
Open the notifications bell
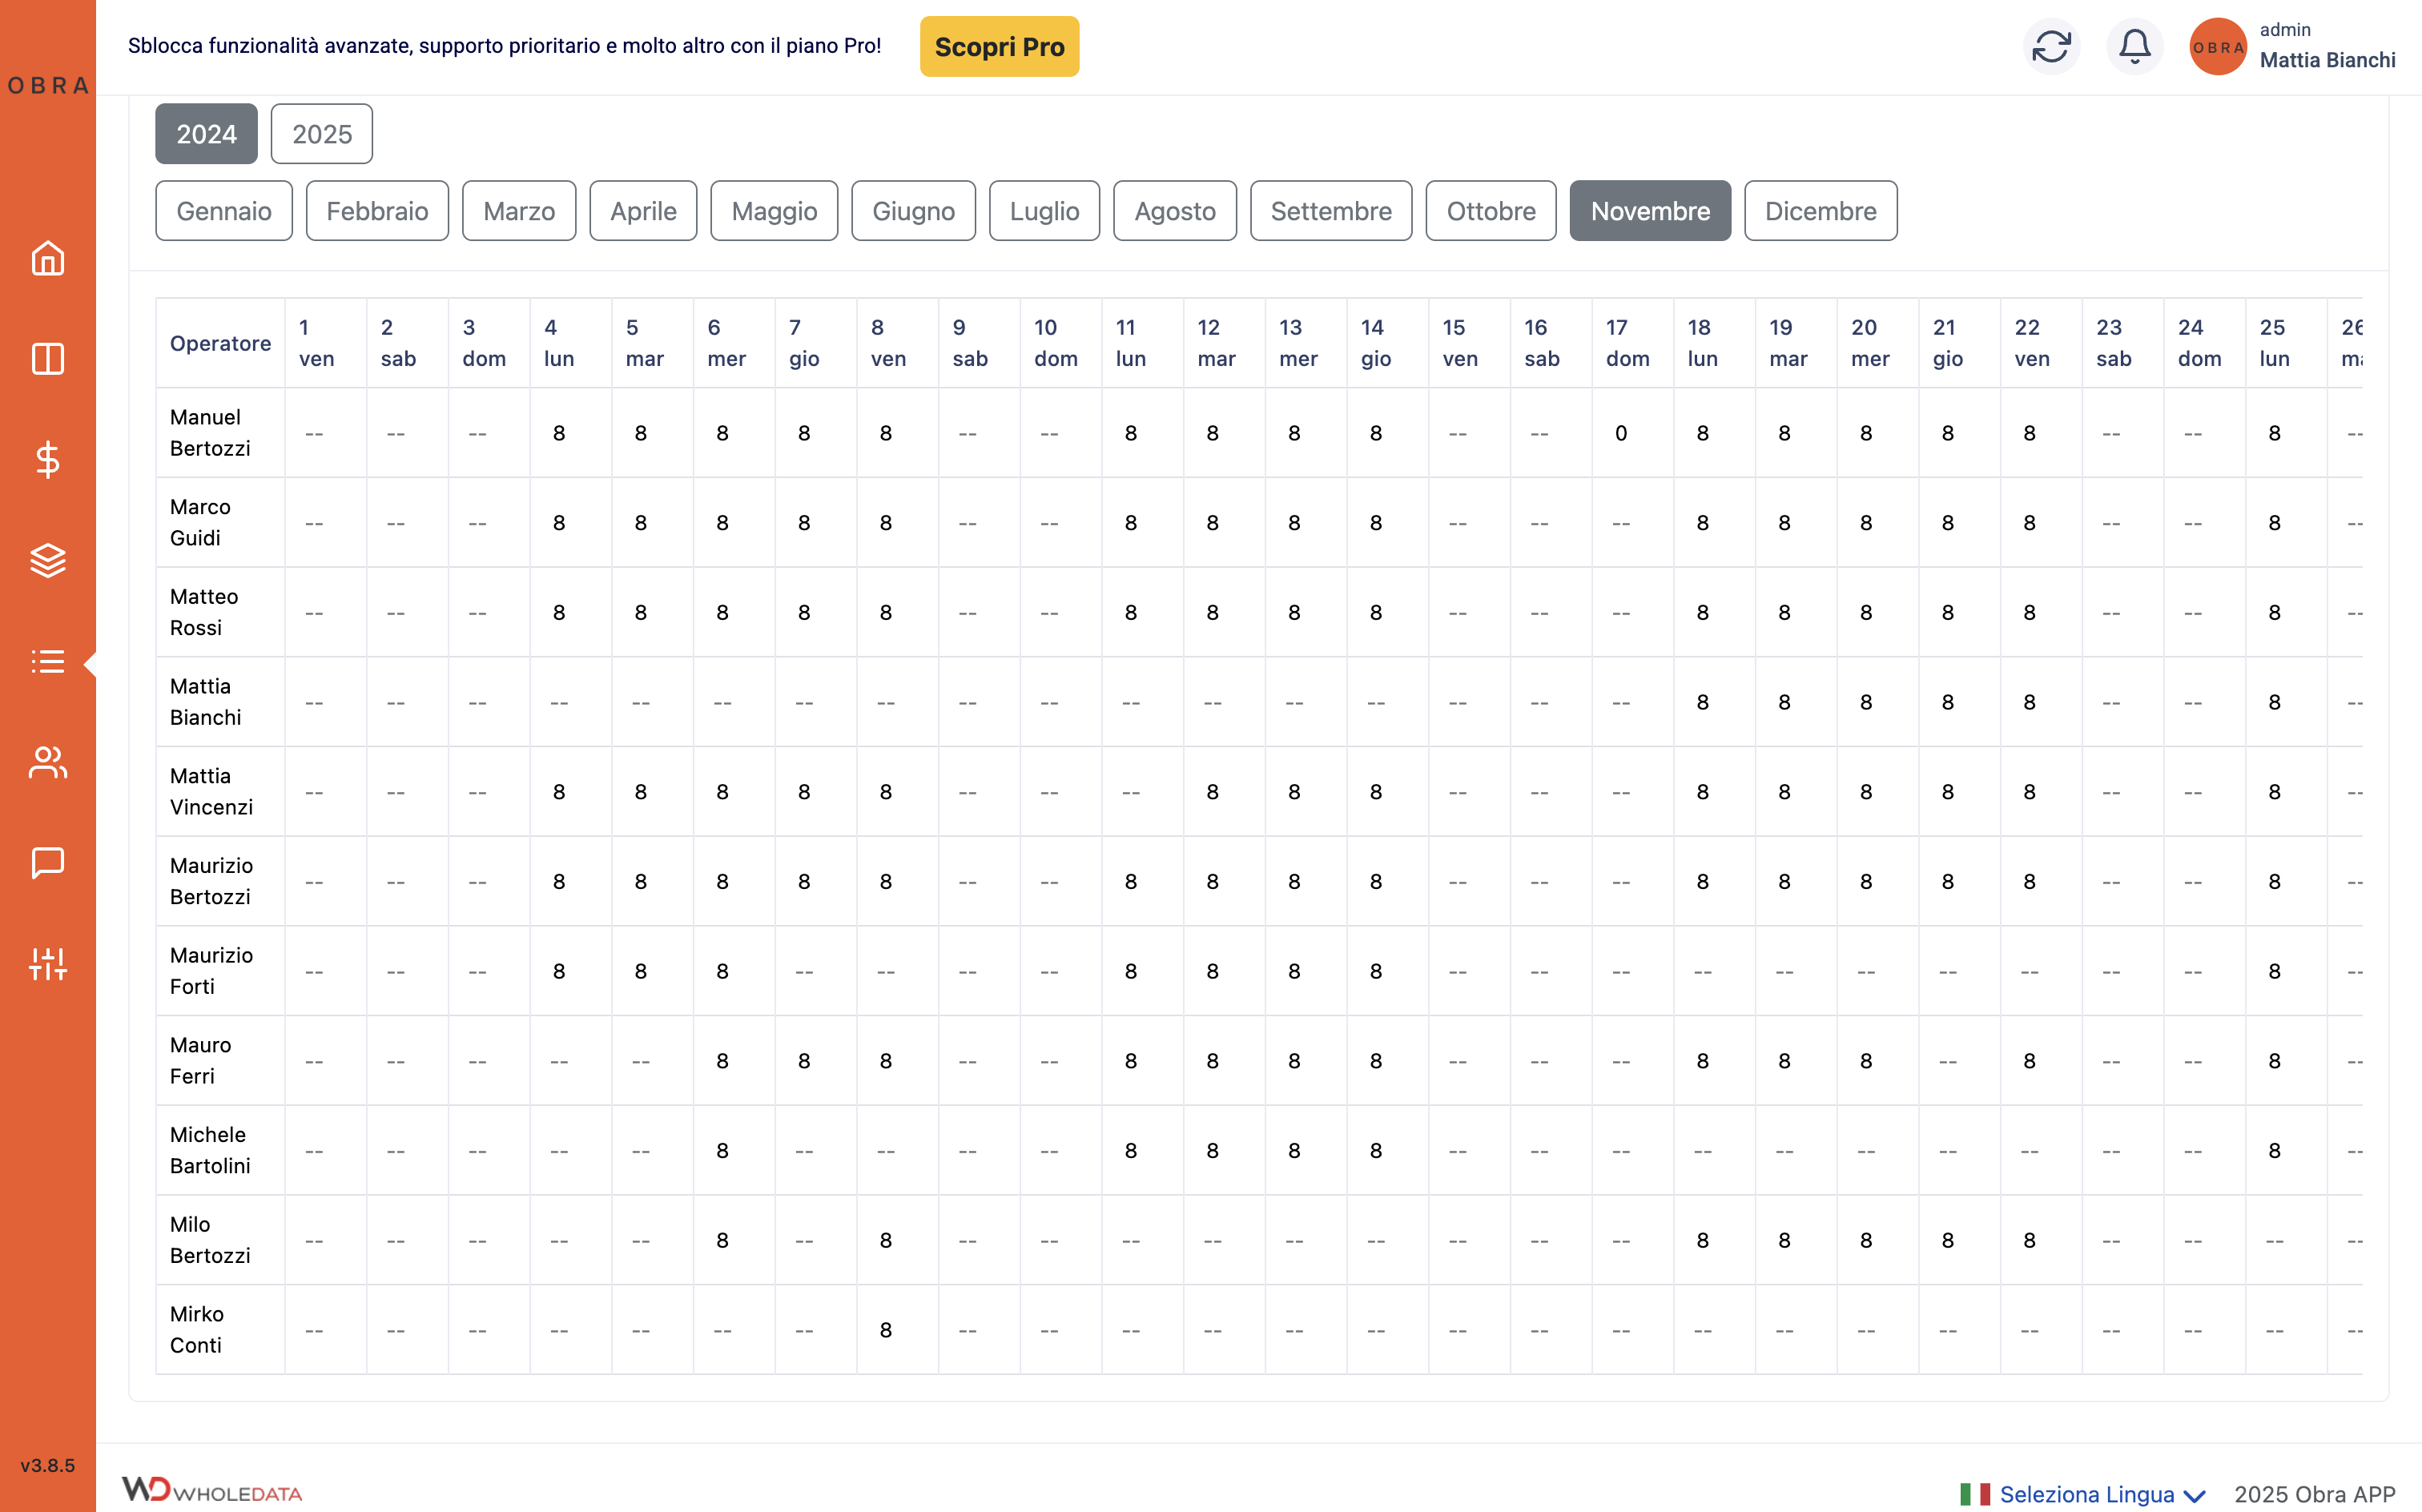coord(2134,46)
